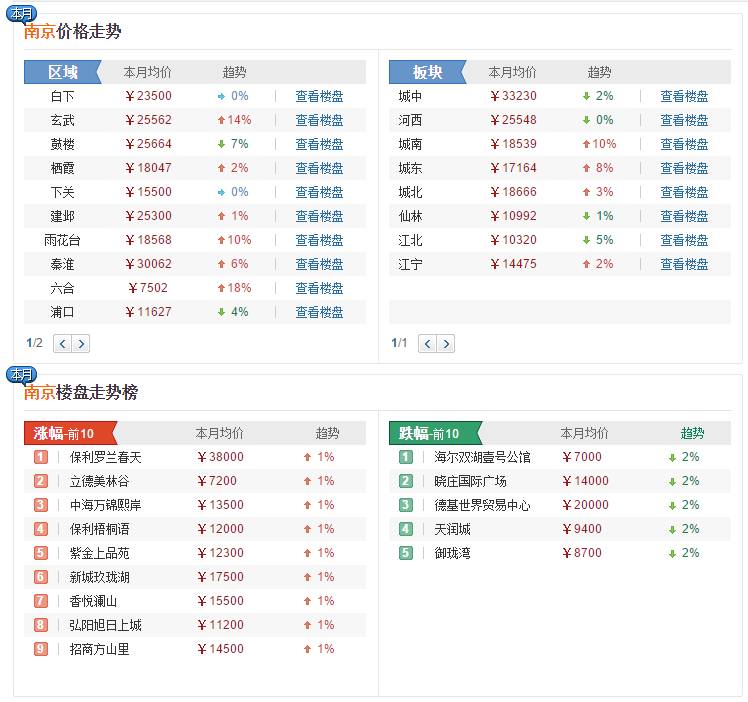Click next arrow under the 板块 table

(x=446, y=343)
